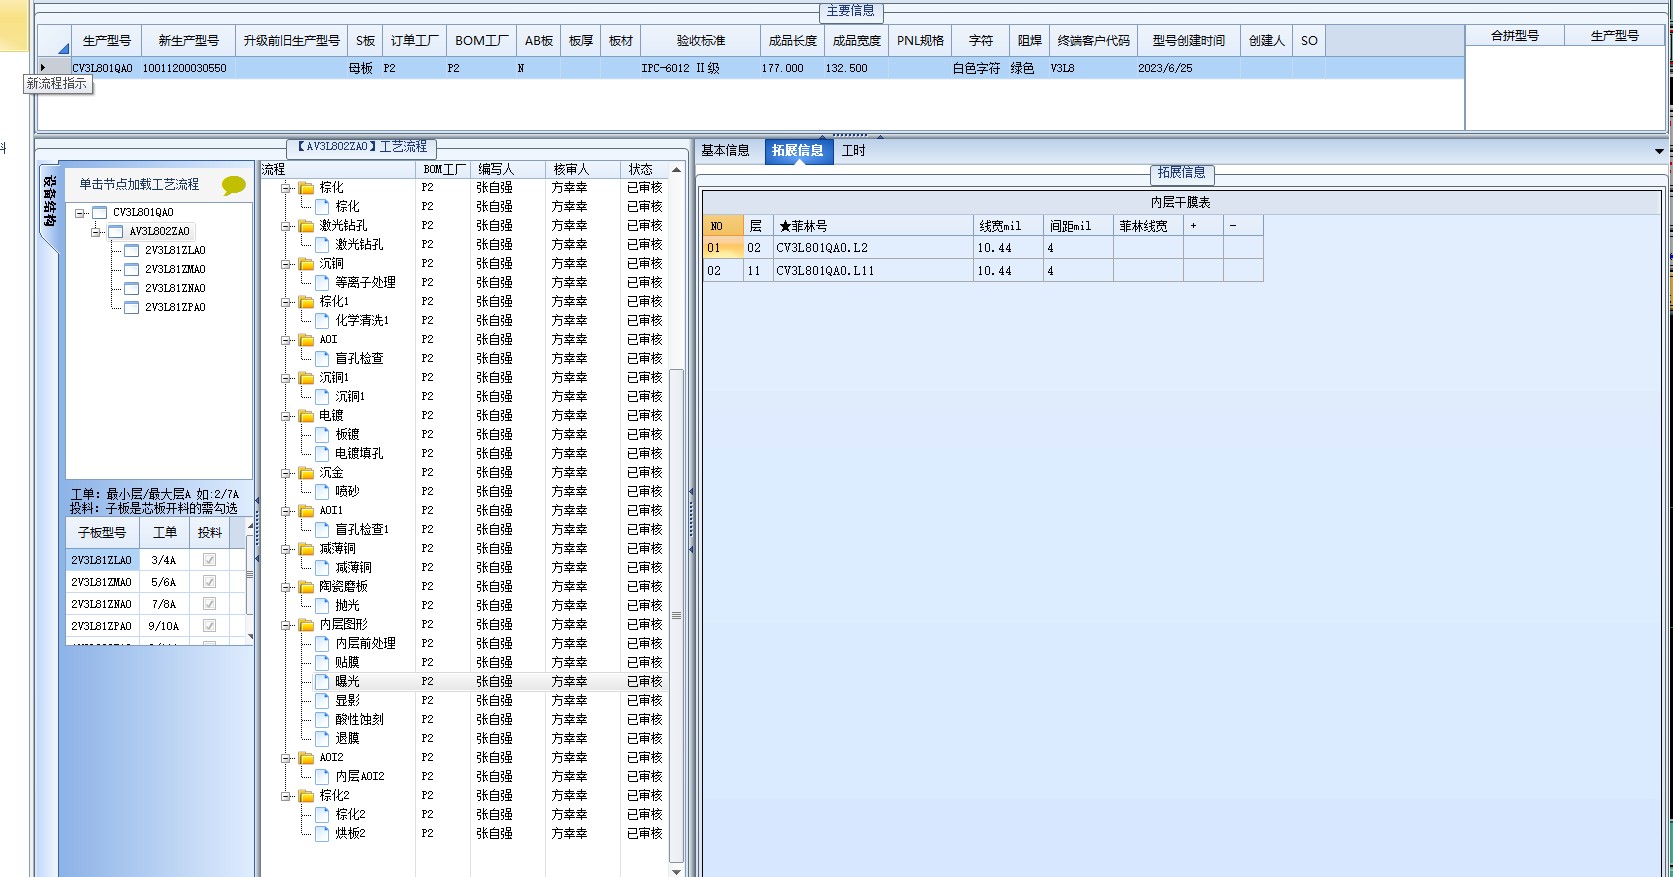This screenshot has height=877, width=1673.
Task: Sort by the 生产型号 column header
Action: point(106,41)
